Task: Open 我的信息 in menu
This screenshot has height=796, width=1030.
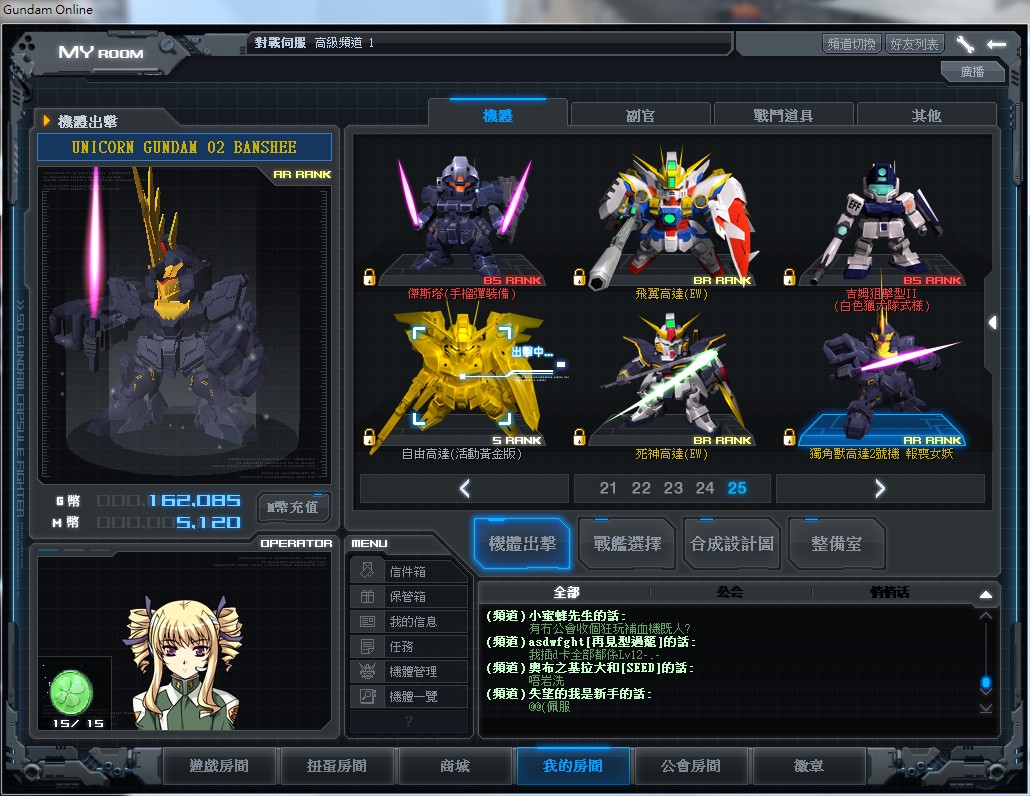Action: 409,621
